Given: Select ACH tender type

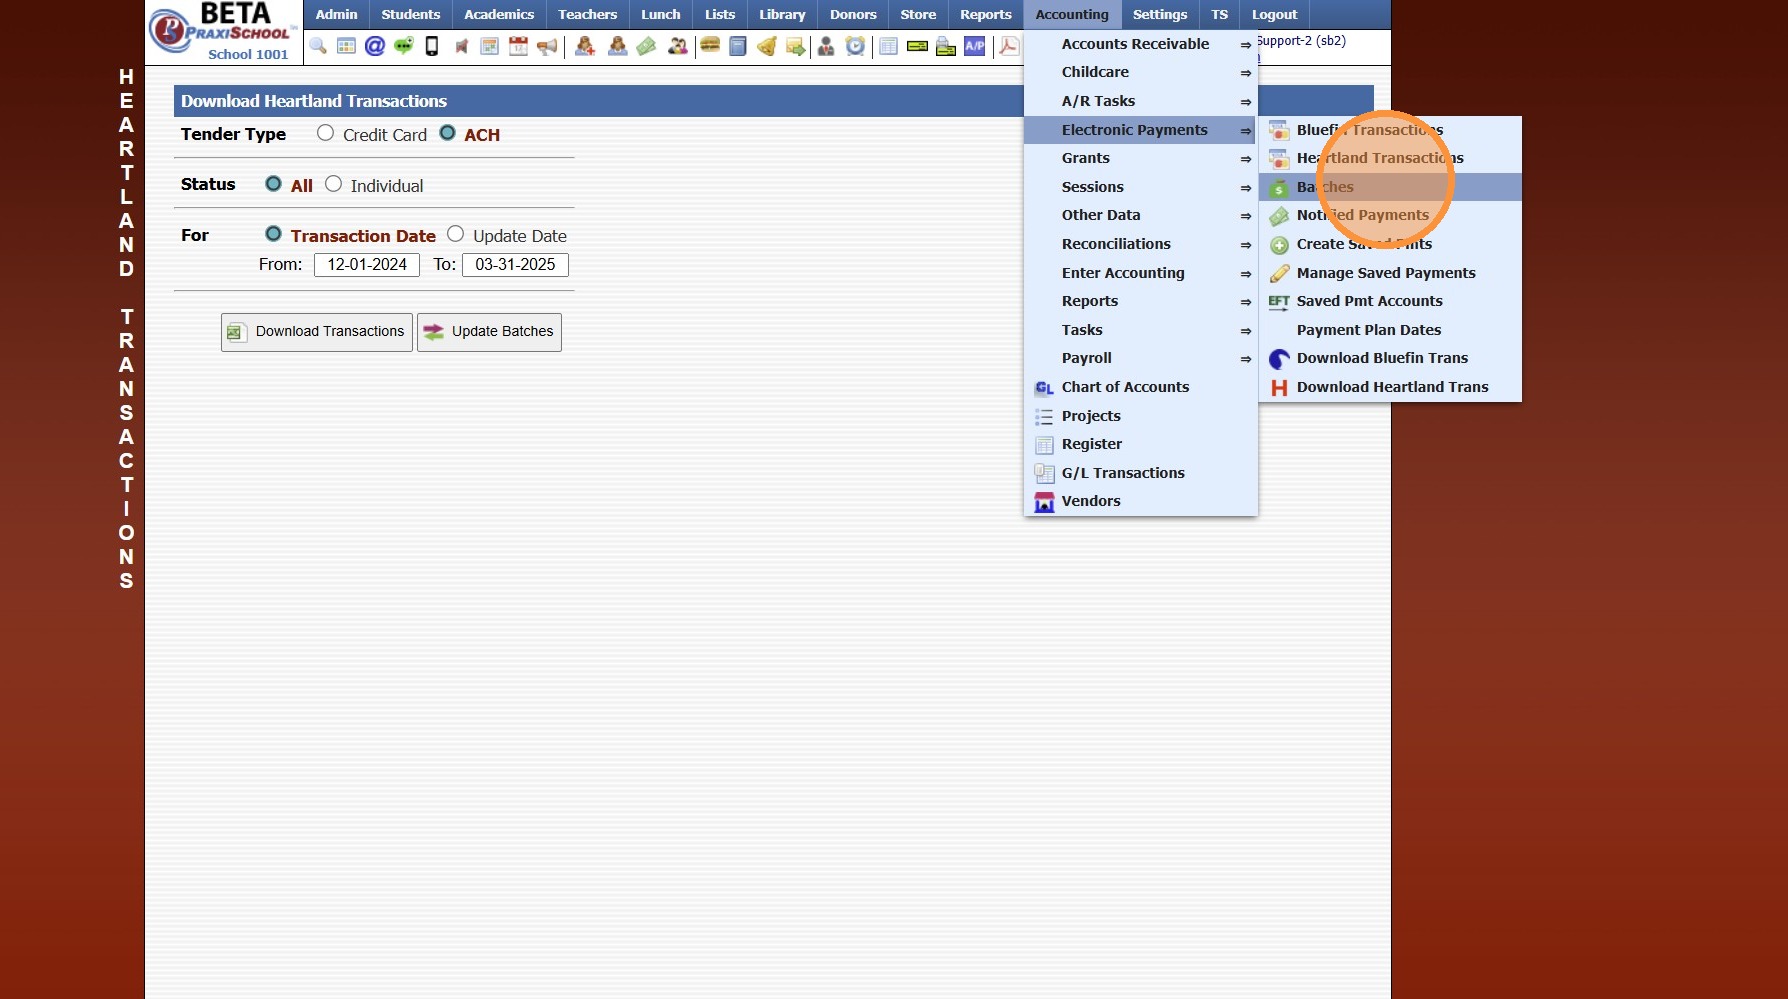Looking at the screenshot, I should pos(447,133).
